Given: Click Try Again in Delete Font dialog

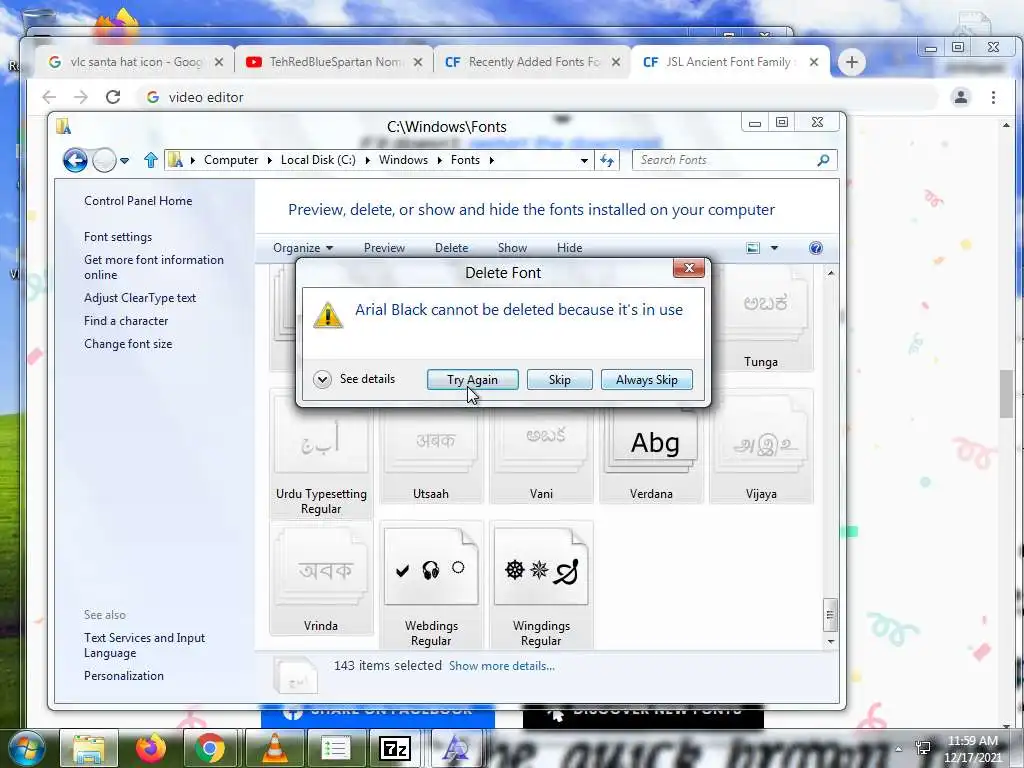Looking at the screenshot, I should point(472,379).
